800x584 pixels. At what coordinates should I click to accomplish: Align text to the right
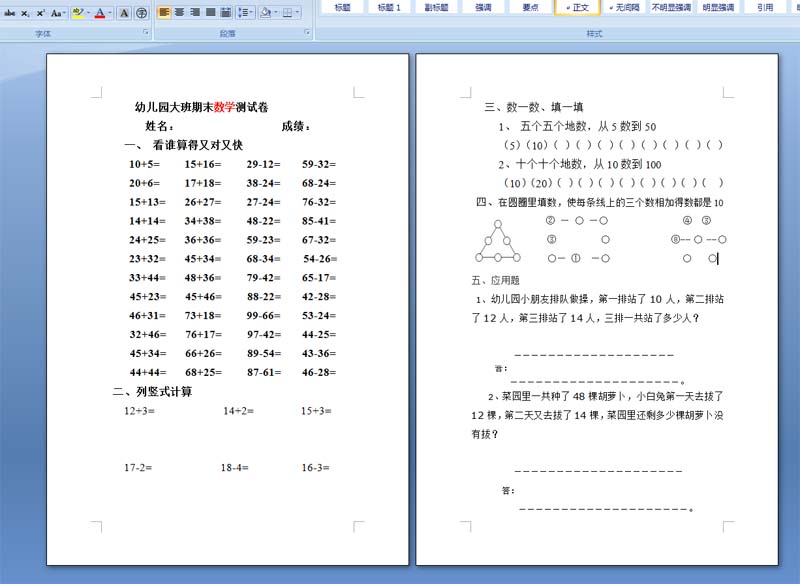[195, 12]
